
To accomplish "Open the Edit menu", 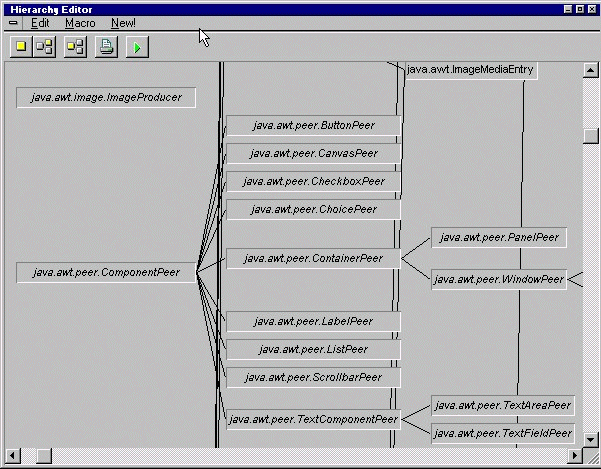I will pyautogui.click(x=40, y=23).
